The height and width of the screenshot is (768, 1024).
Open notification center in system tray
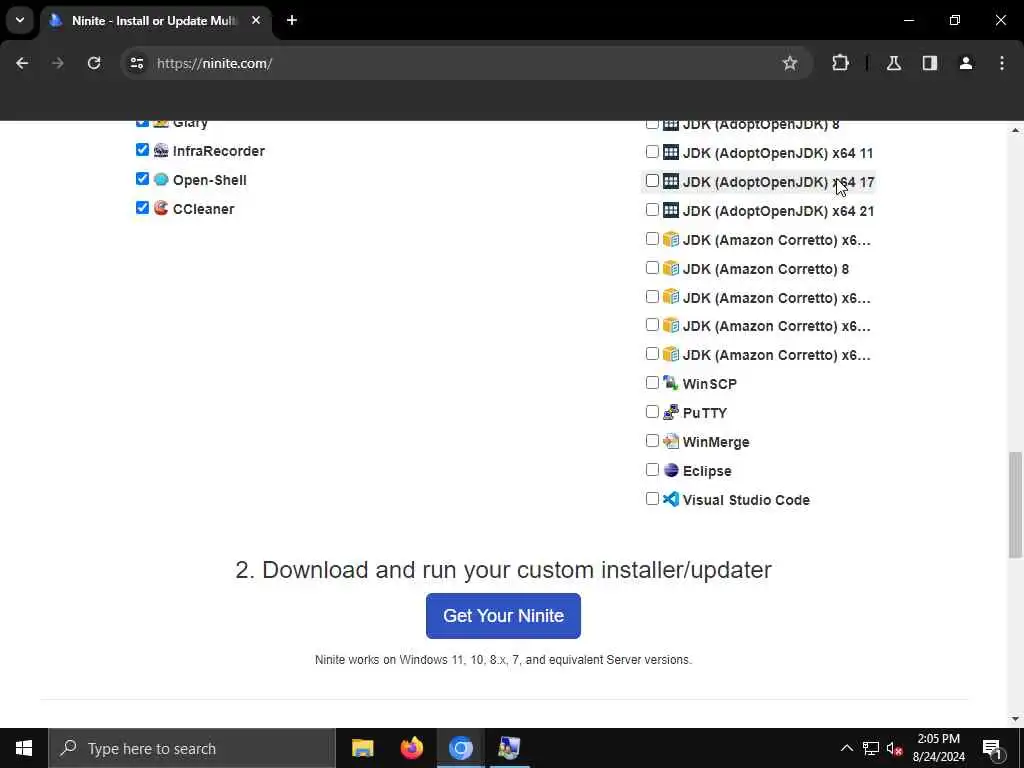[993, 748]
